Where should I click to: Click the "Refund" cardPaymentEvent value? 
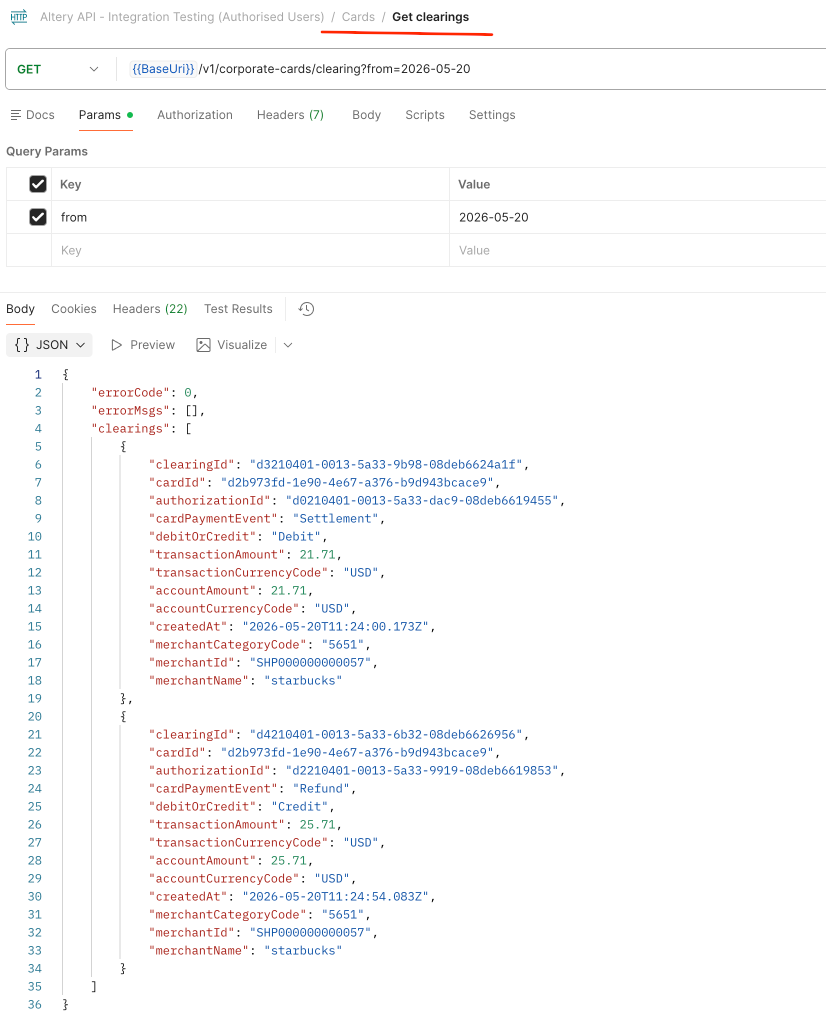click(321, 788)
